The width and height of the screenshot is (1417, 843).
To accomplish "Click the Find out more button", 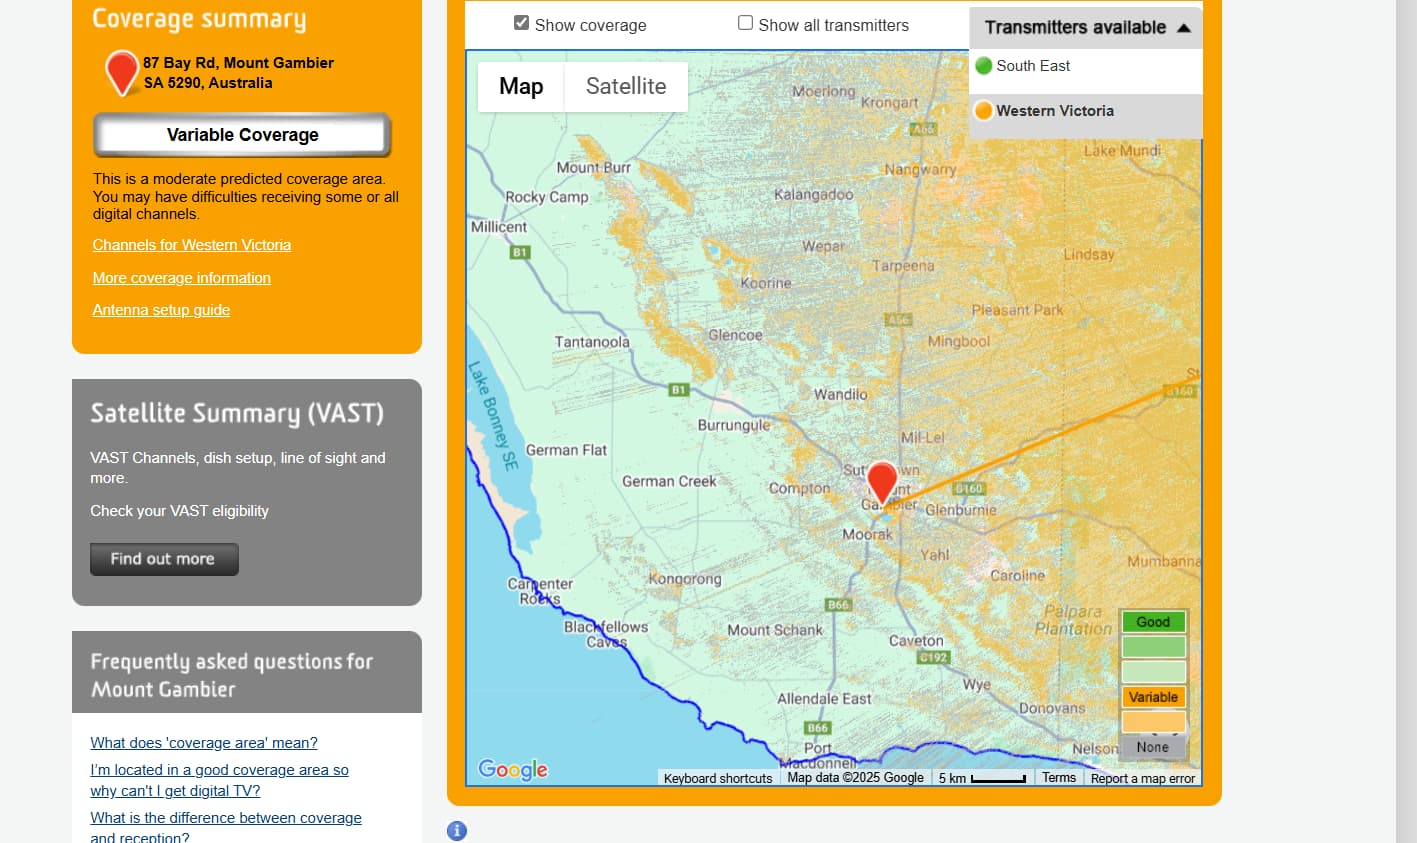I will [x=164, y=559].
